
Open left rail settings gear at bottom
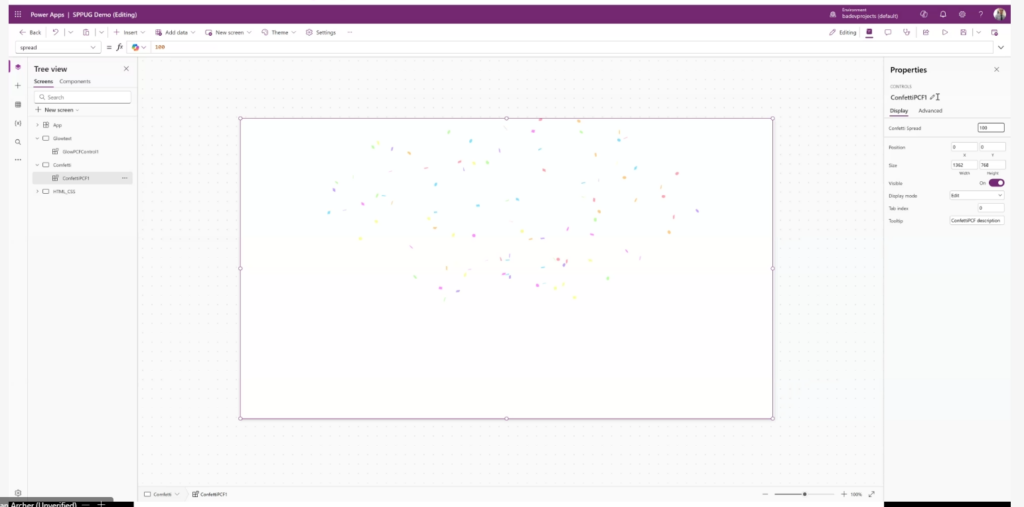(18, 493)
